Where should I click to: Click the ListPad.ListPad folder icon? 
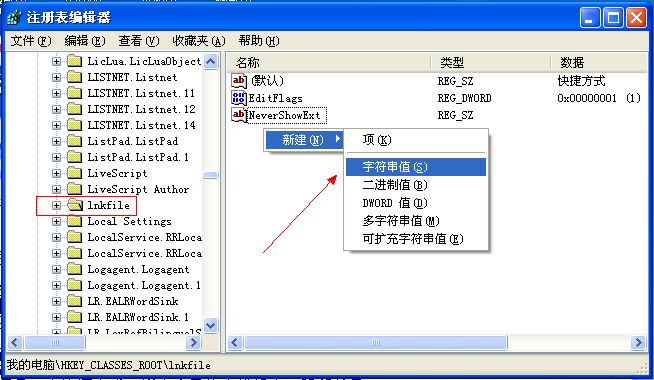pos(74,141)
